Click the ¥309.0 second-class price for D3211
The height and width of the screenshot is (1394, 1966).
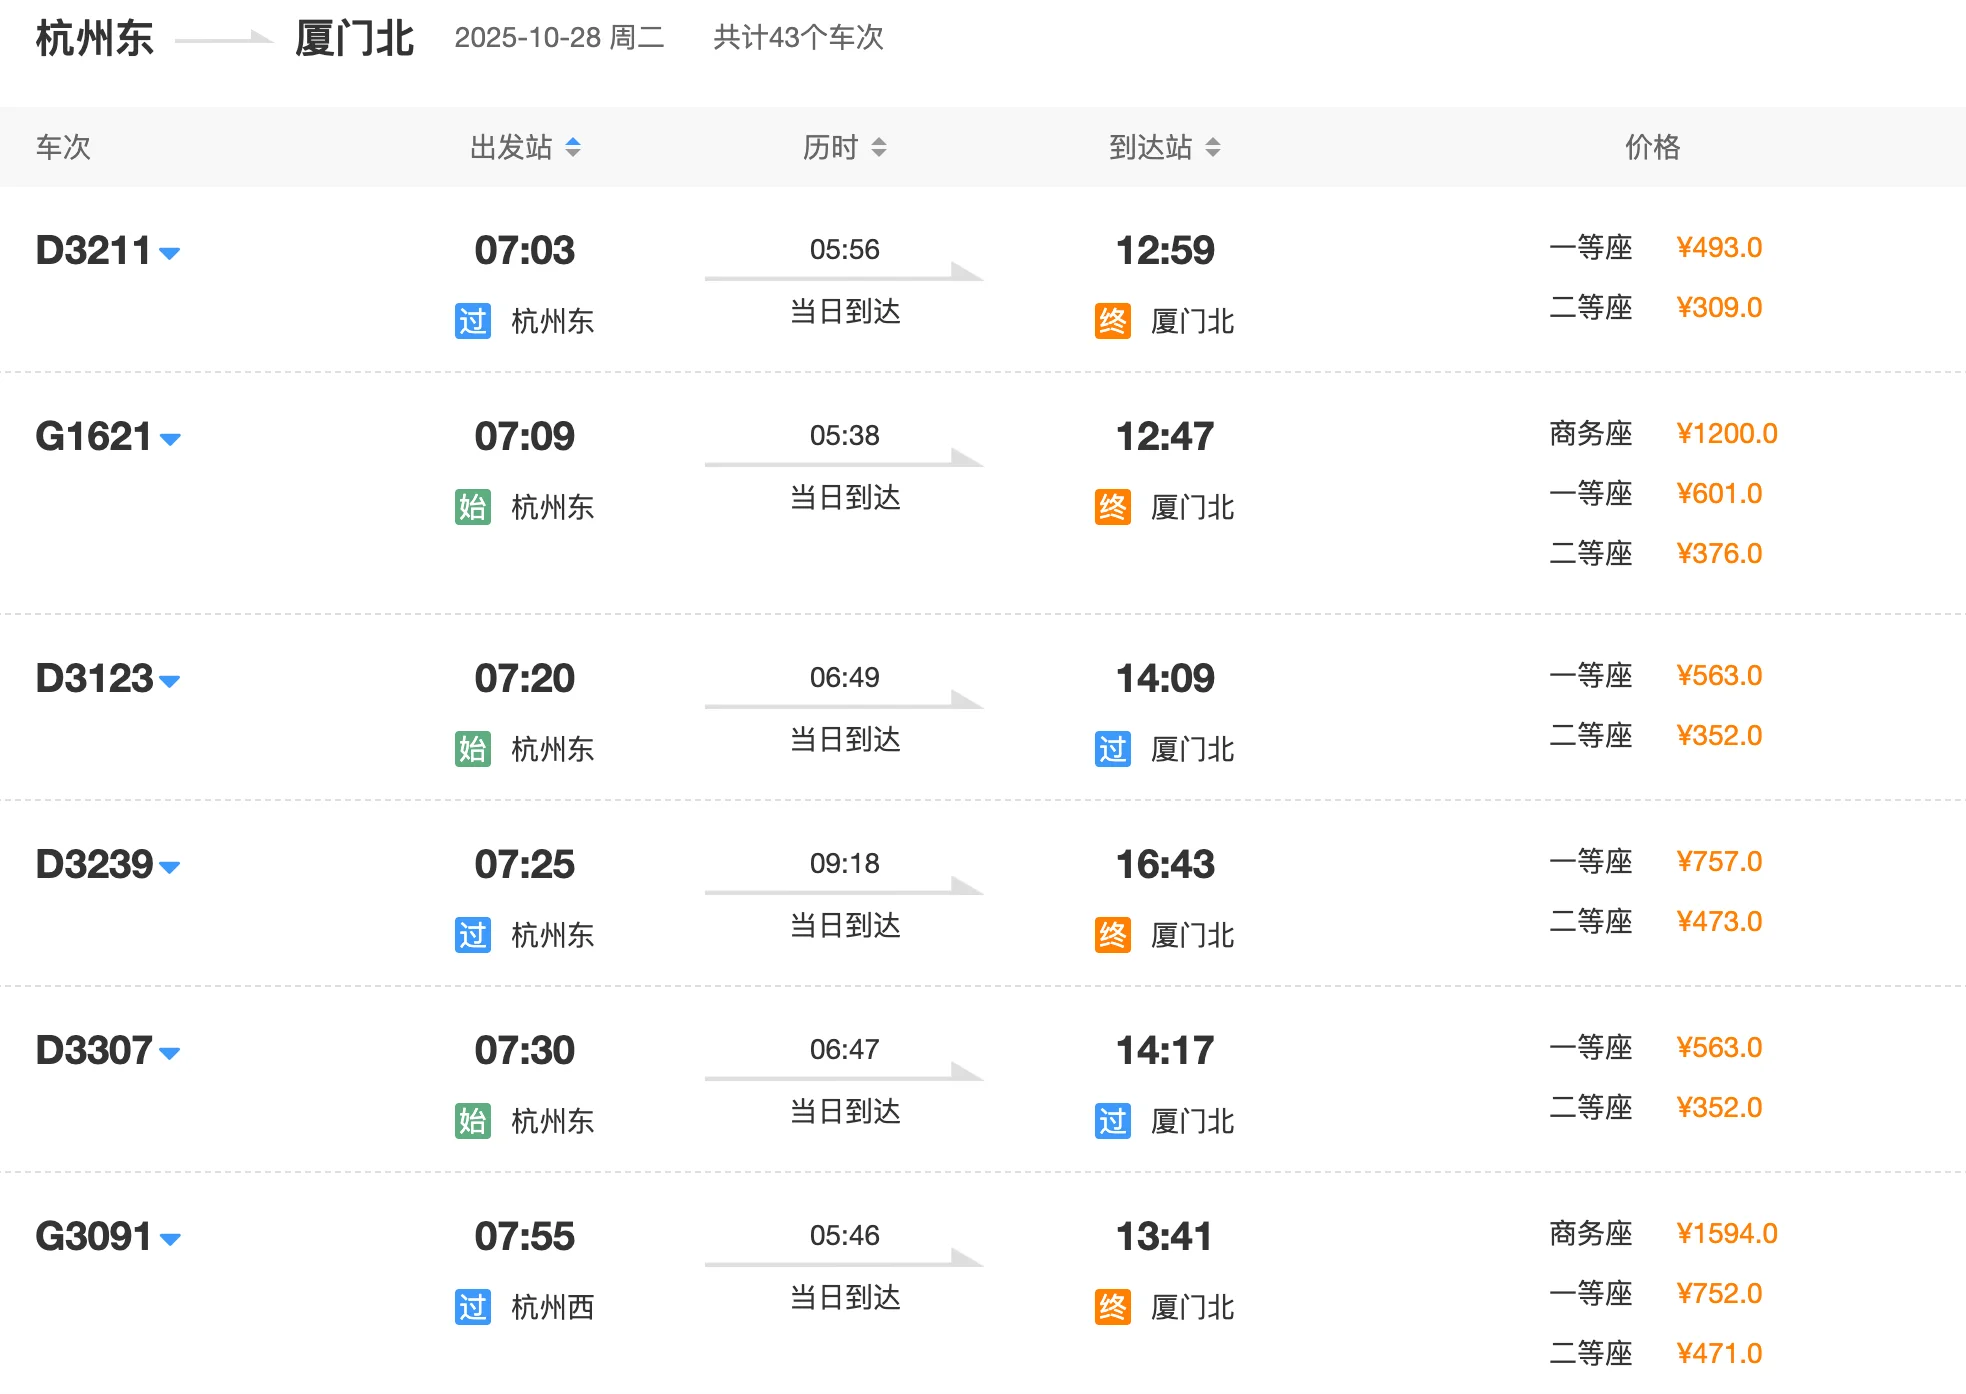coord(1718,308)
